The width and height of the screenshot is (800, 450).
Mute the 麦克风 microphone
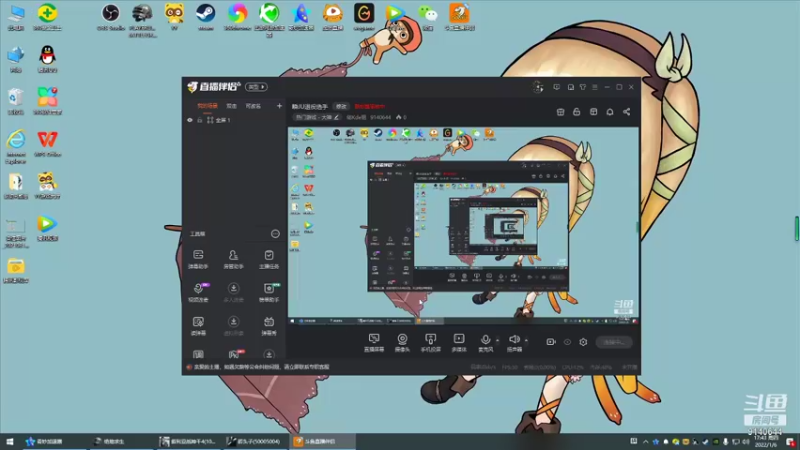[485, 342]
